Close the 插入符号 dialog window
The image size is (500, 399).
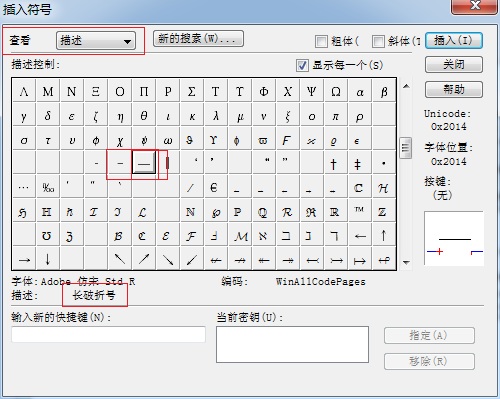point(475,6)
